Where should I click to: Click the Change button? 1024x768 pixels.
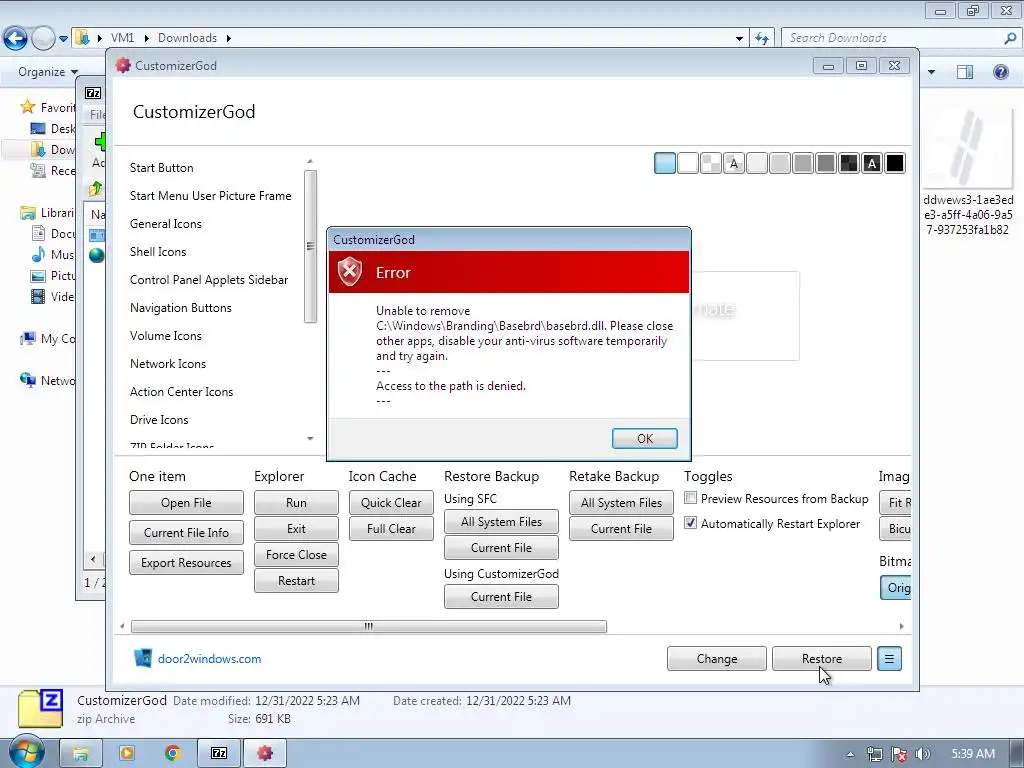[716, 659]
